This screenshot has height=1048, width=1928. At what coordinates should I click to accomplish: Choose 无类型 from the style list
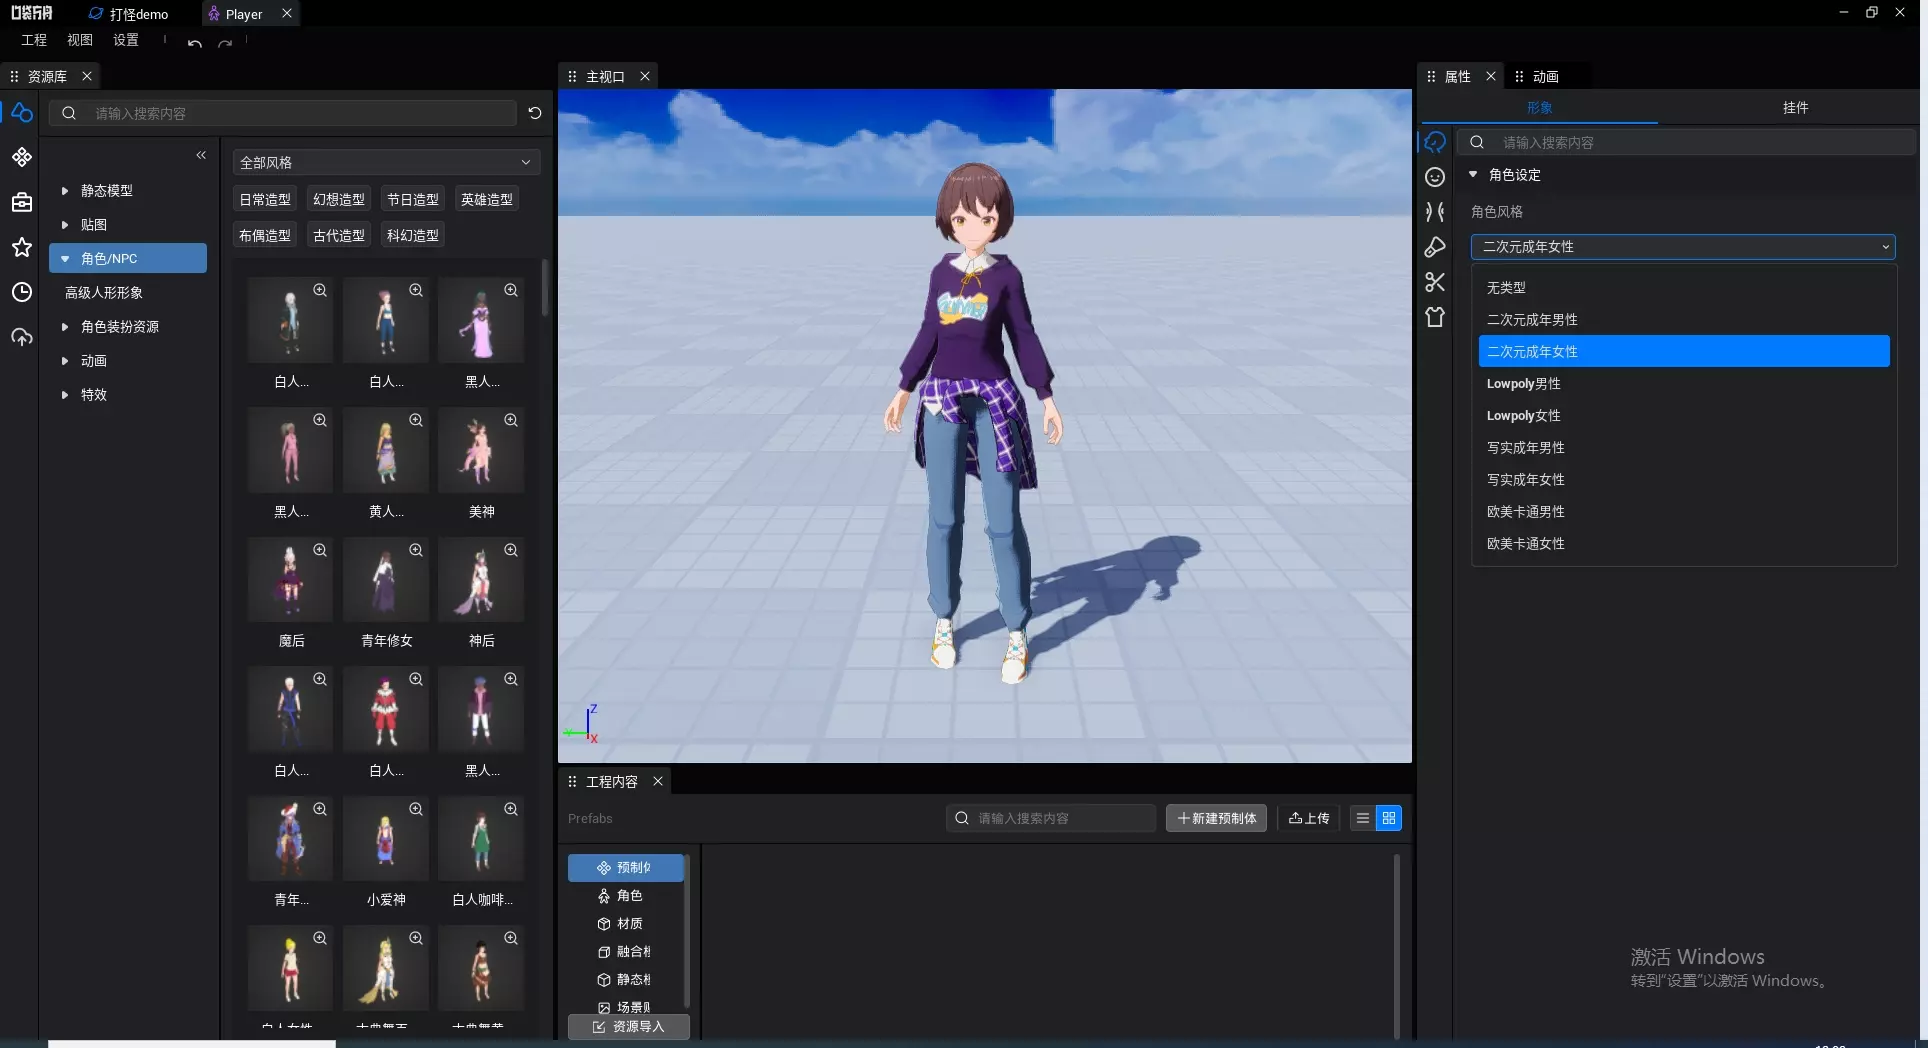[1684, 287]
